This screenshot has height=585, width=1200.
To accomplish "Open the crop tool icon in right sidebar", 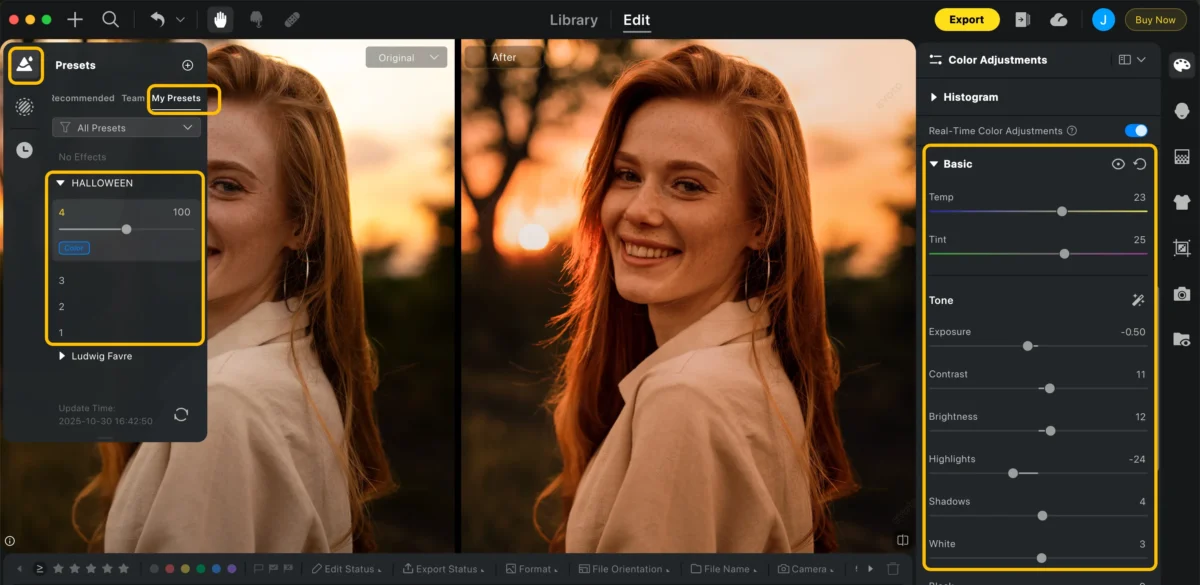I will [1182, 247].
